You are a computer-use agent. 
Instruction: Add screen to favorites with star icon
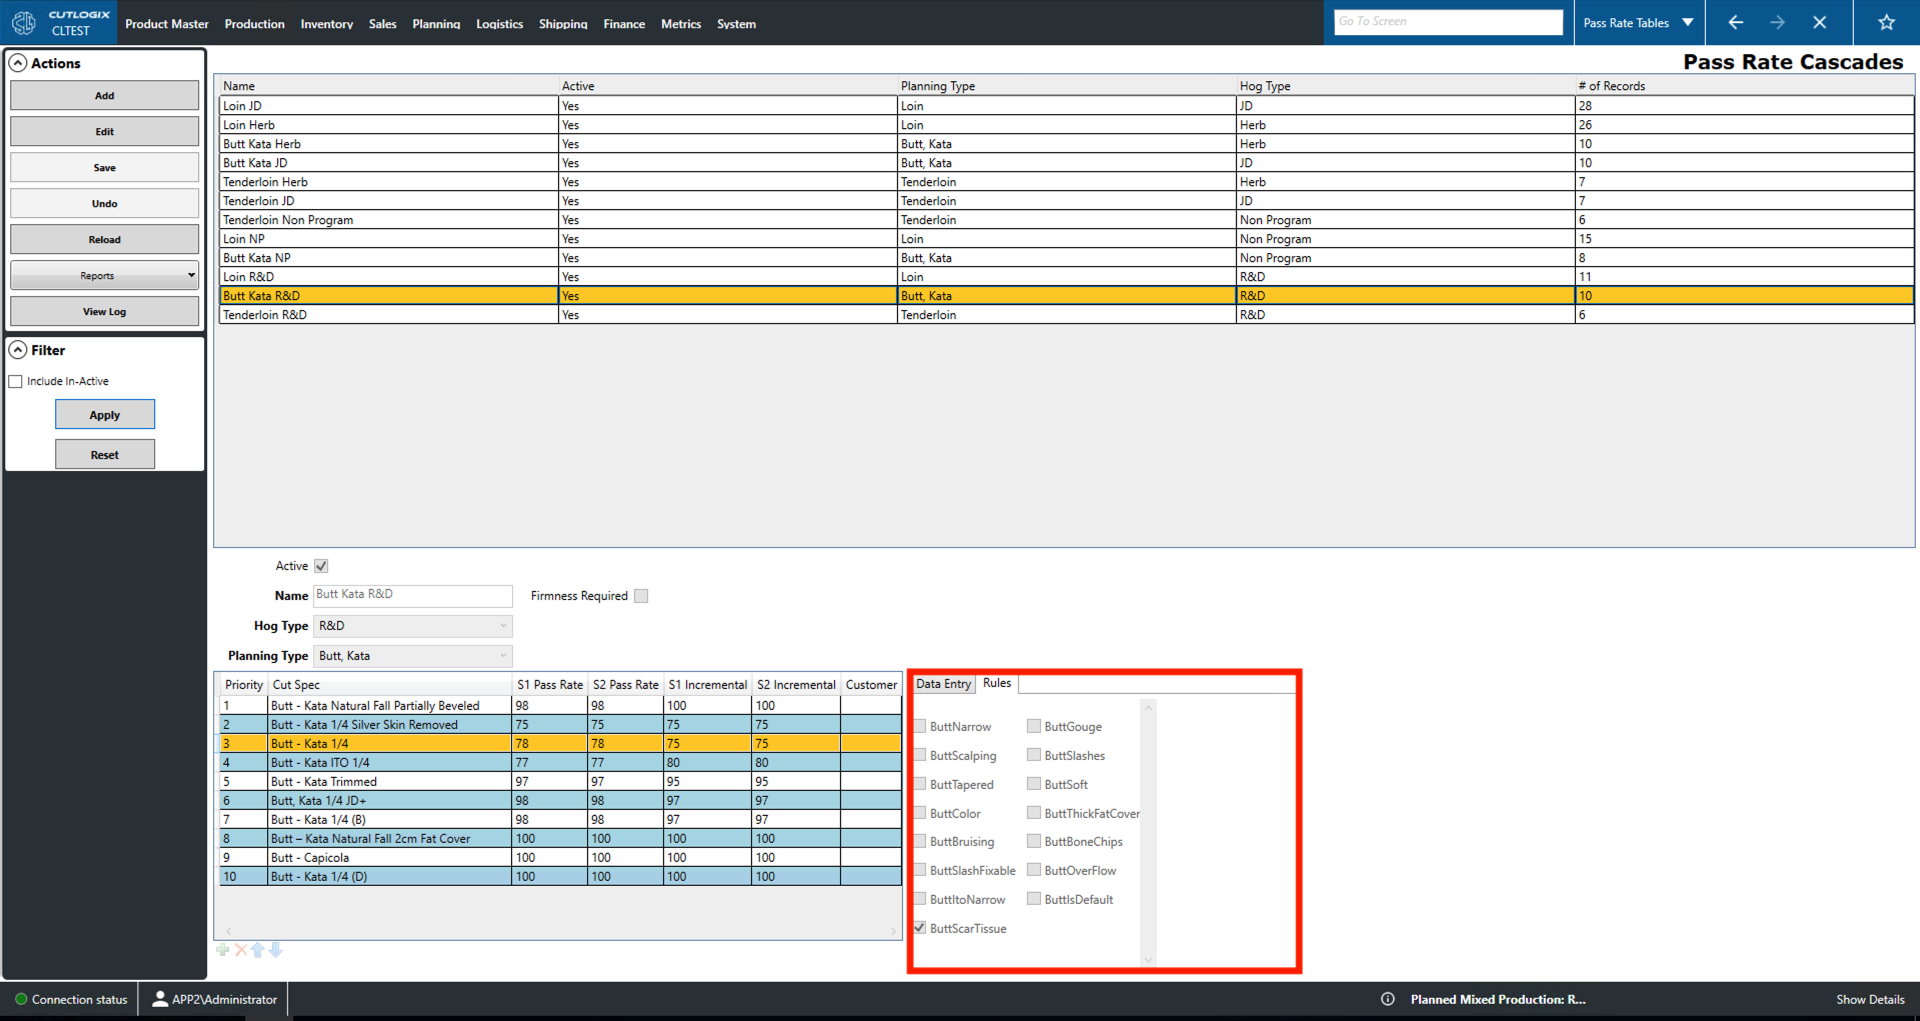(1886, 22)
